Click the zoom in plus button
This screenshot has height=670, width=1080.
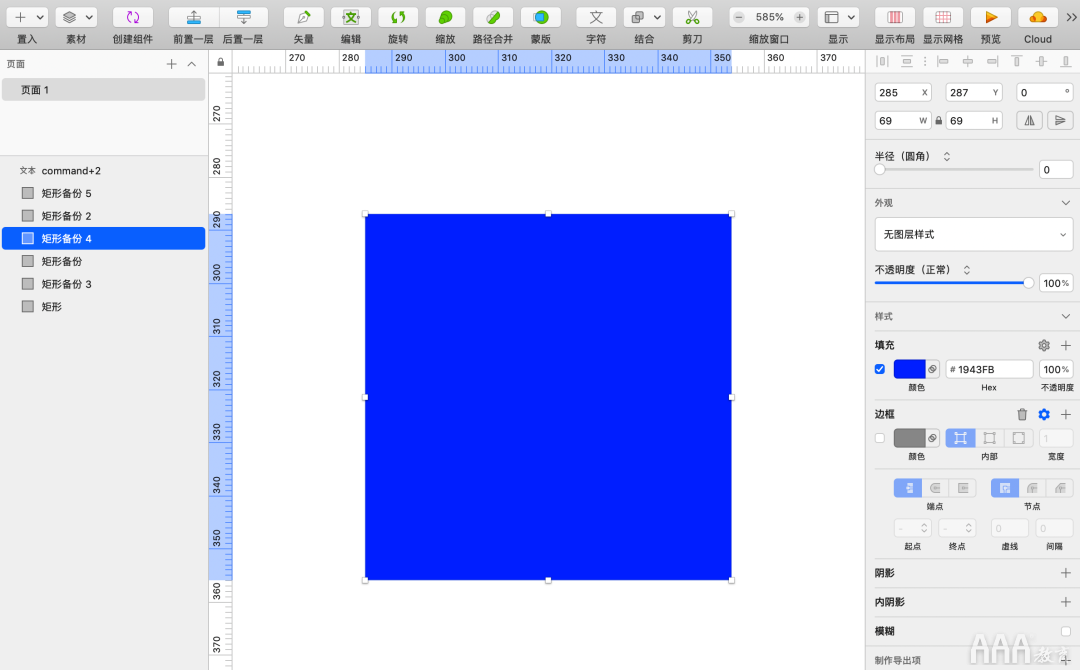coord(800,17)
